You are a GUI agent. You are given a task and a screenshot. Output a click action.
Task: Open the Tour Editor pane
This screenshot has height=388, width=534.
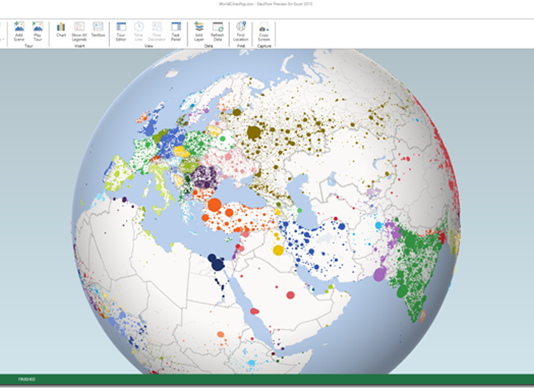coord(121,31)
